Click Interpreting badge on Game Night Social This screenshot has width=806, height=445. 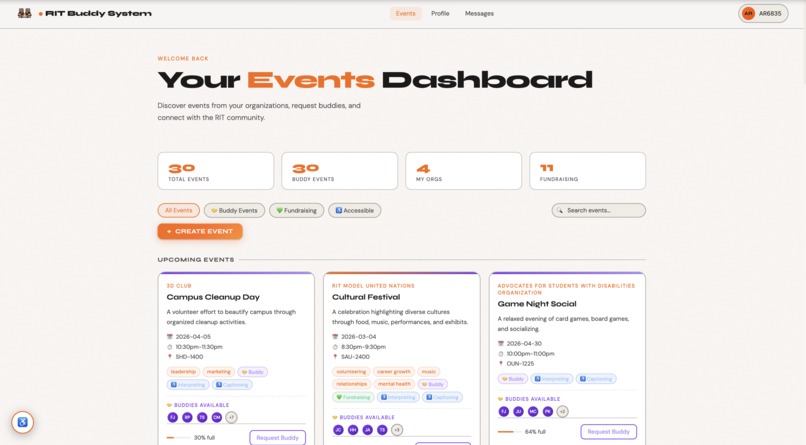(552, 379)
